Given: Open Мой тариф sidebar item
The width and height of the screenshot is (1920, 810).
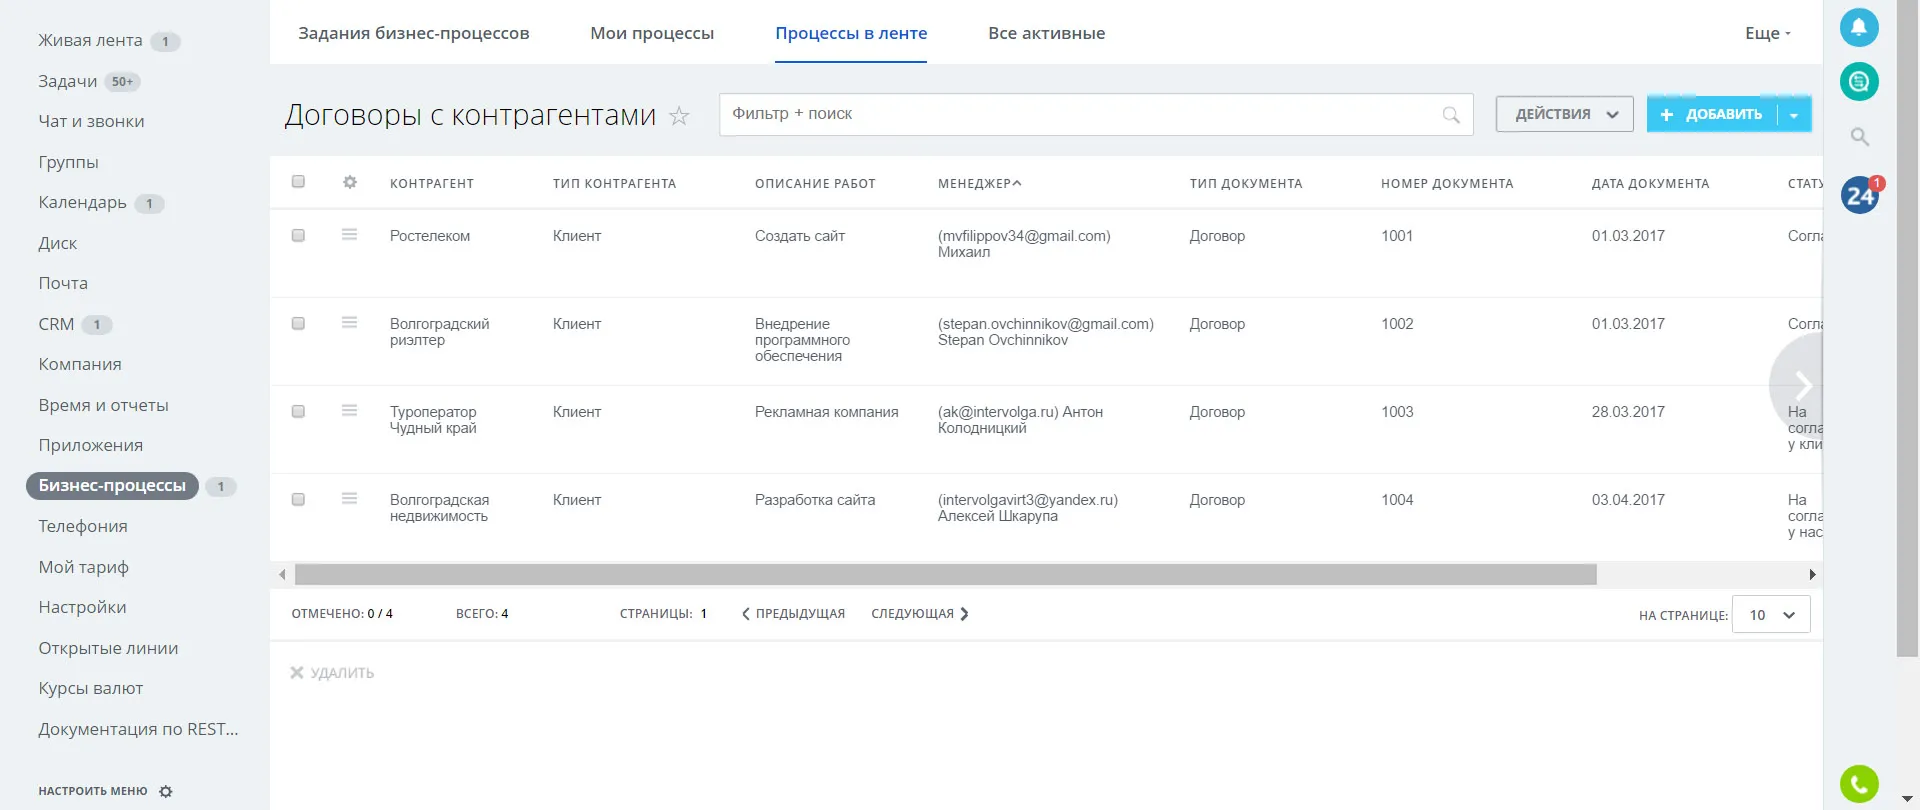Looking at the screenshot, I should (x=83, y=567).
